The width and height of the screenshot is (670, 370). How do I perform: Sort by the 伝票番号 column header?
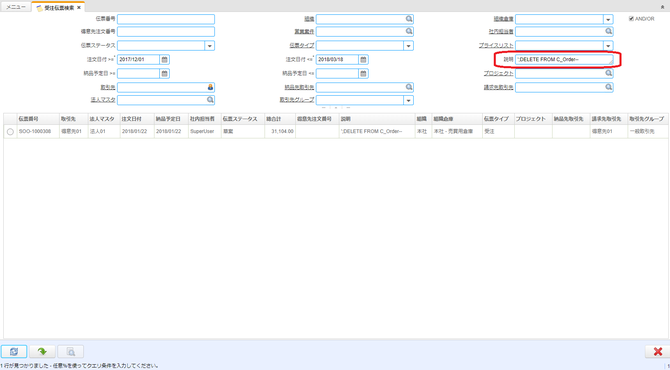(38, 119)
